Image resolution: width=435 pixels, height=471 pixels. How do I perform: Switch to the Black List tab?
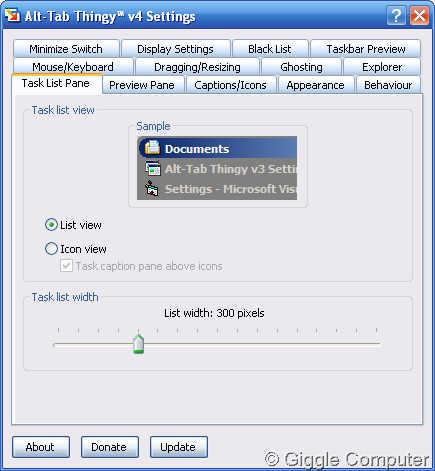[270, 49]
